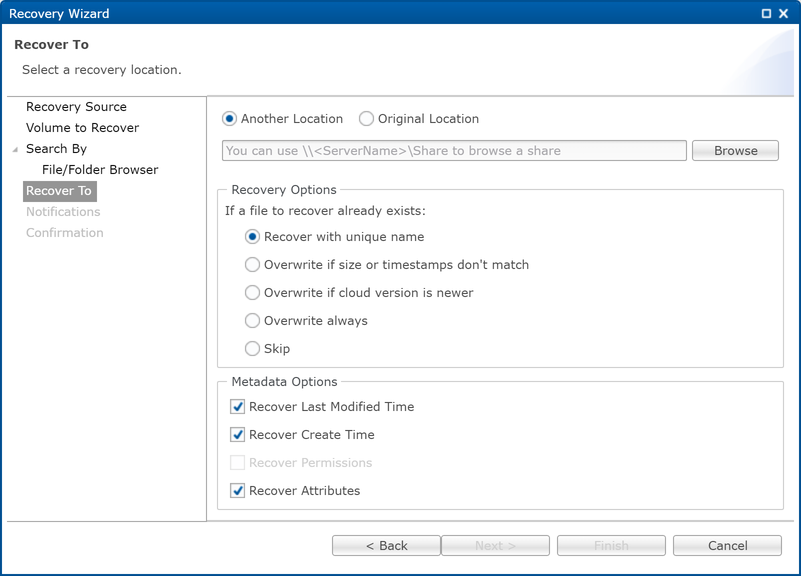Choose Overwrite if cloud version is newer
The image size is (801, 576).
(252, 293)
